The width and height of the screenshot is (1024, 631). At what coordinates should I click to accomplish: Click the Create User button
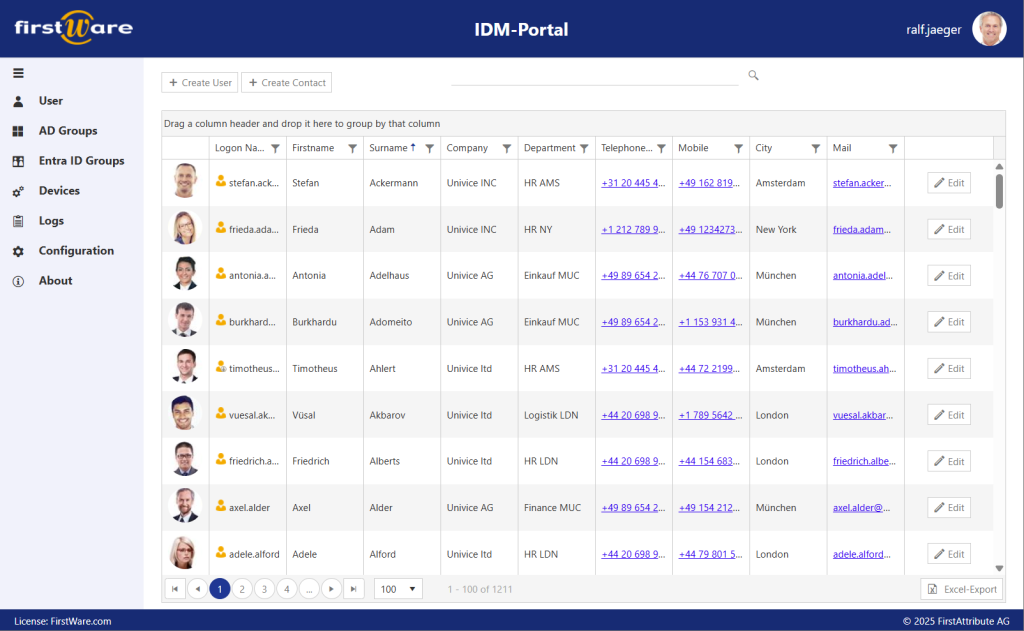(200, 83)
